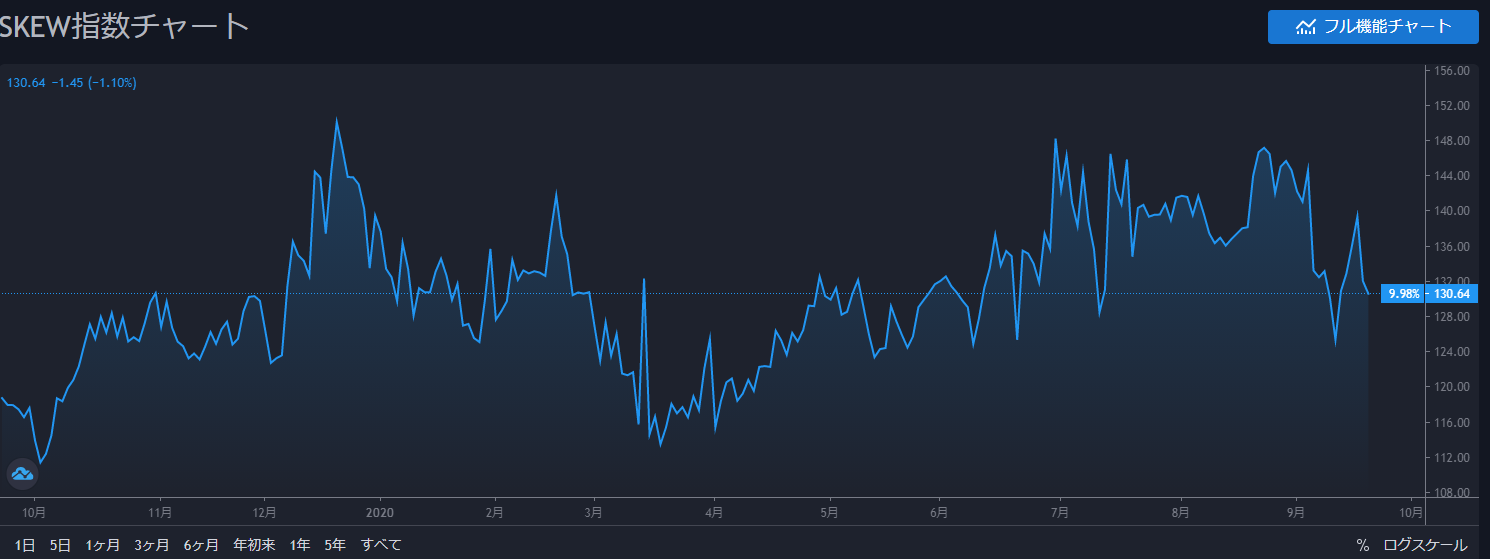The image size is (1490, 559).
Task: Click the 2020 label on time axis
Action: pyautogui.click(x=380, y=512)
